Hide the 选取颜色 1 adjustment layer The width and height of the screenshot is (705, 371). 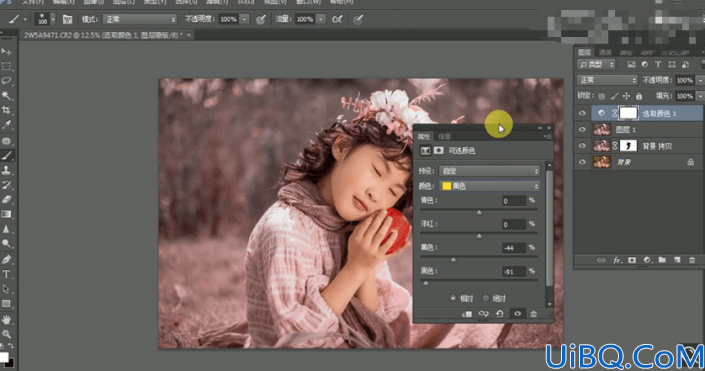[x=582, y=113]
